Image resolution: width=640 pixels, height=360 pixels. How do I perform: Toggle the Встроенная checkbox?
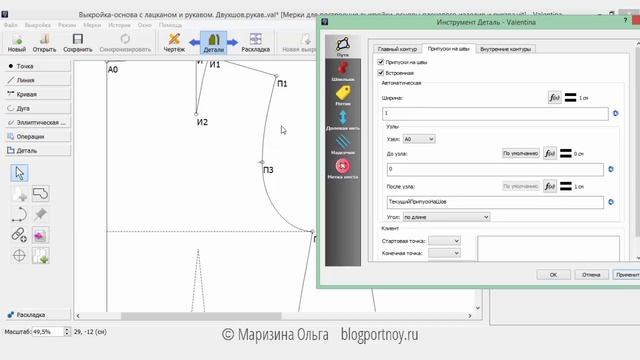381,73
